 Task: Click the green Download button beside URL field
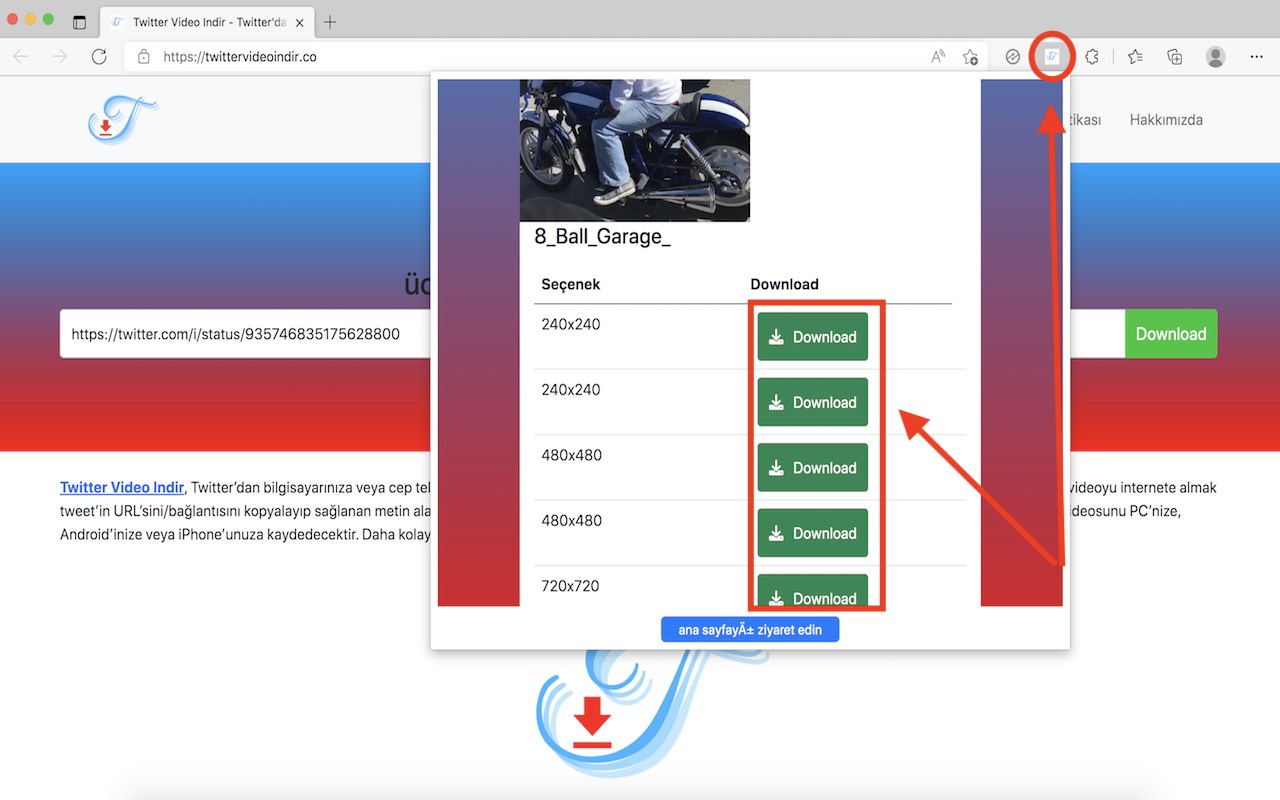pyautogui.click(x=1171, y=334)
